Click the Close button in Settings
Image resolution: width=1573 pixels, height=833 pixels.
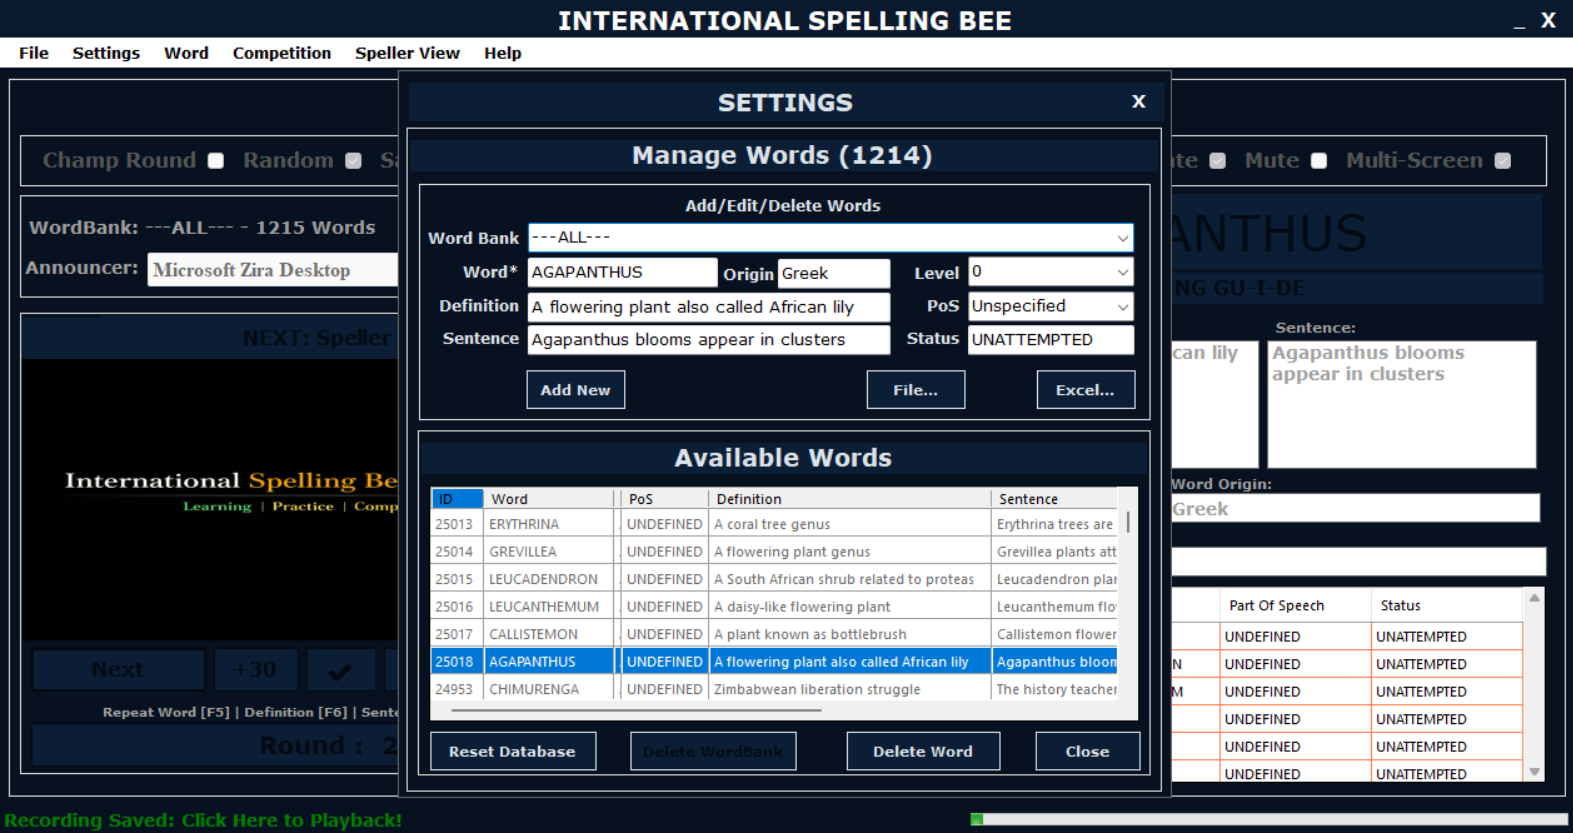click(1088, 751)
